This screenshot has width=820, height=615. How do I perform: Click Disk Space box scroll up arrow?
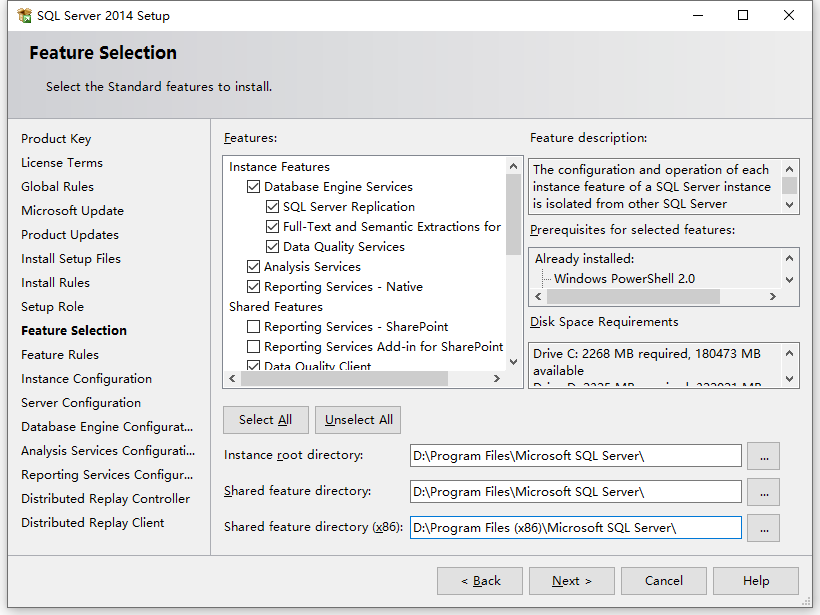pyautogui.click(x=790, y=354)
